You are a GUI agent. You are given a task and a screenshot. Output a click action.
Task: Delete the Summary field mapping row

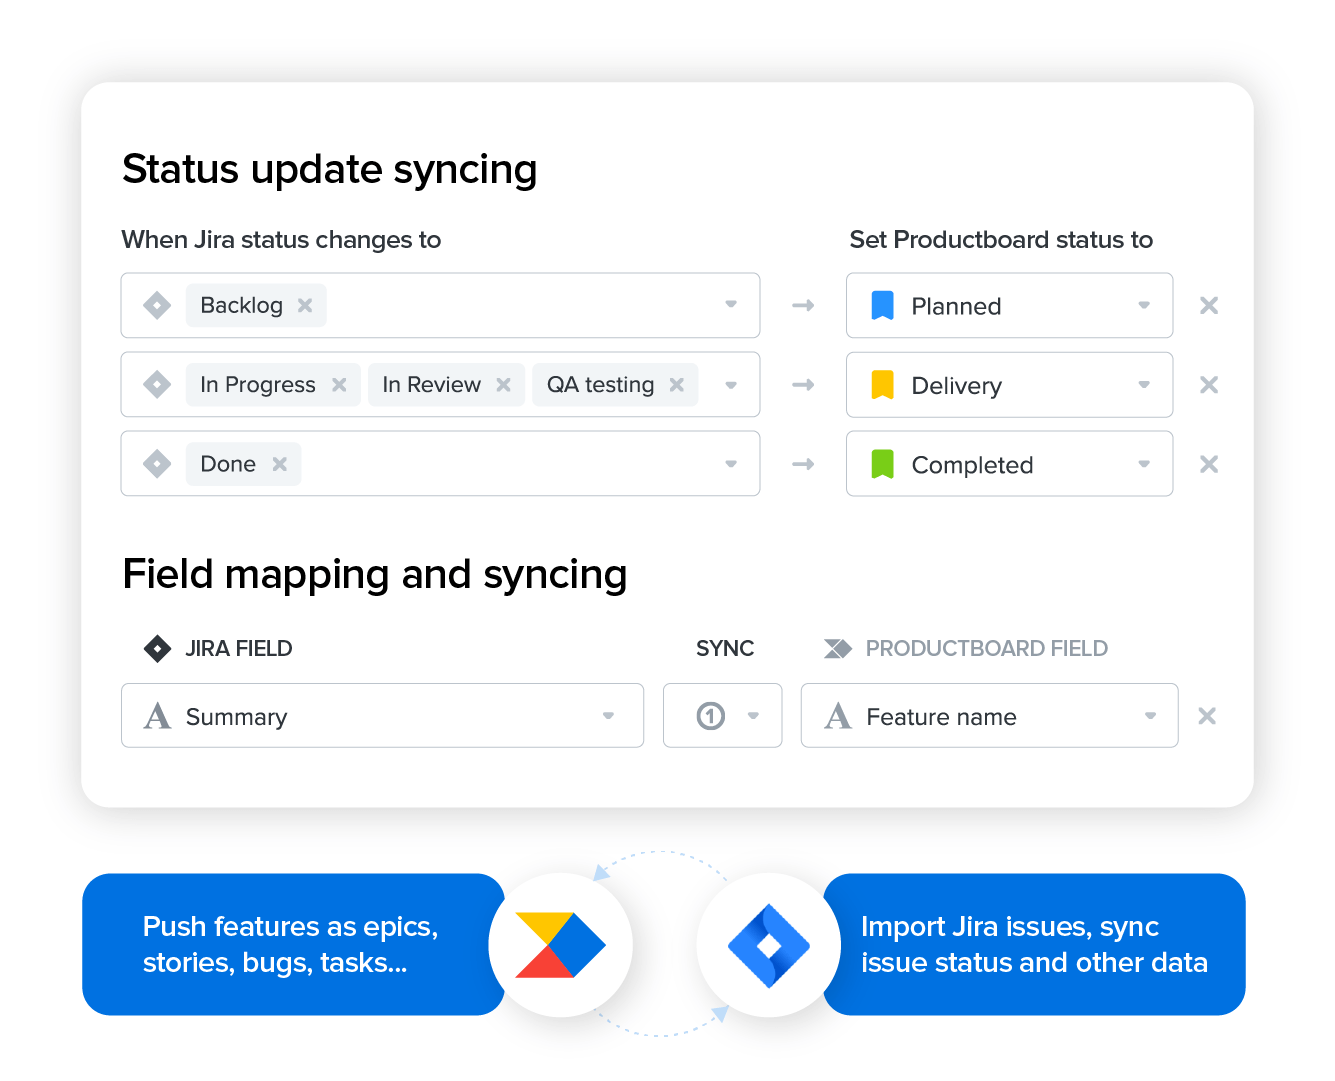click(x=1207, y=716)
